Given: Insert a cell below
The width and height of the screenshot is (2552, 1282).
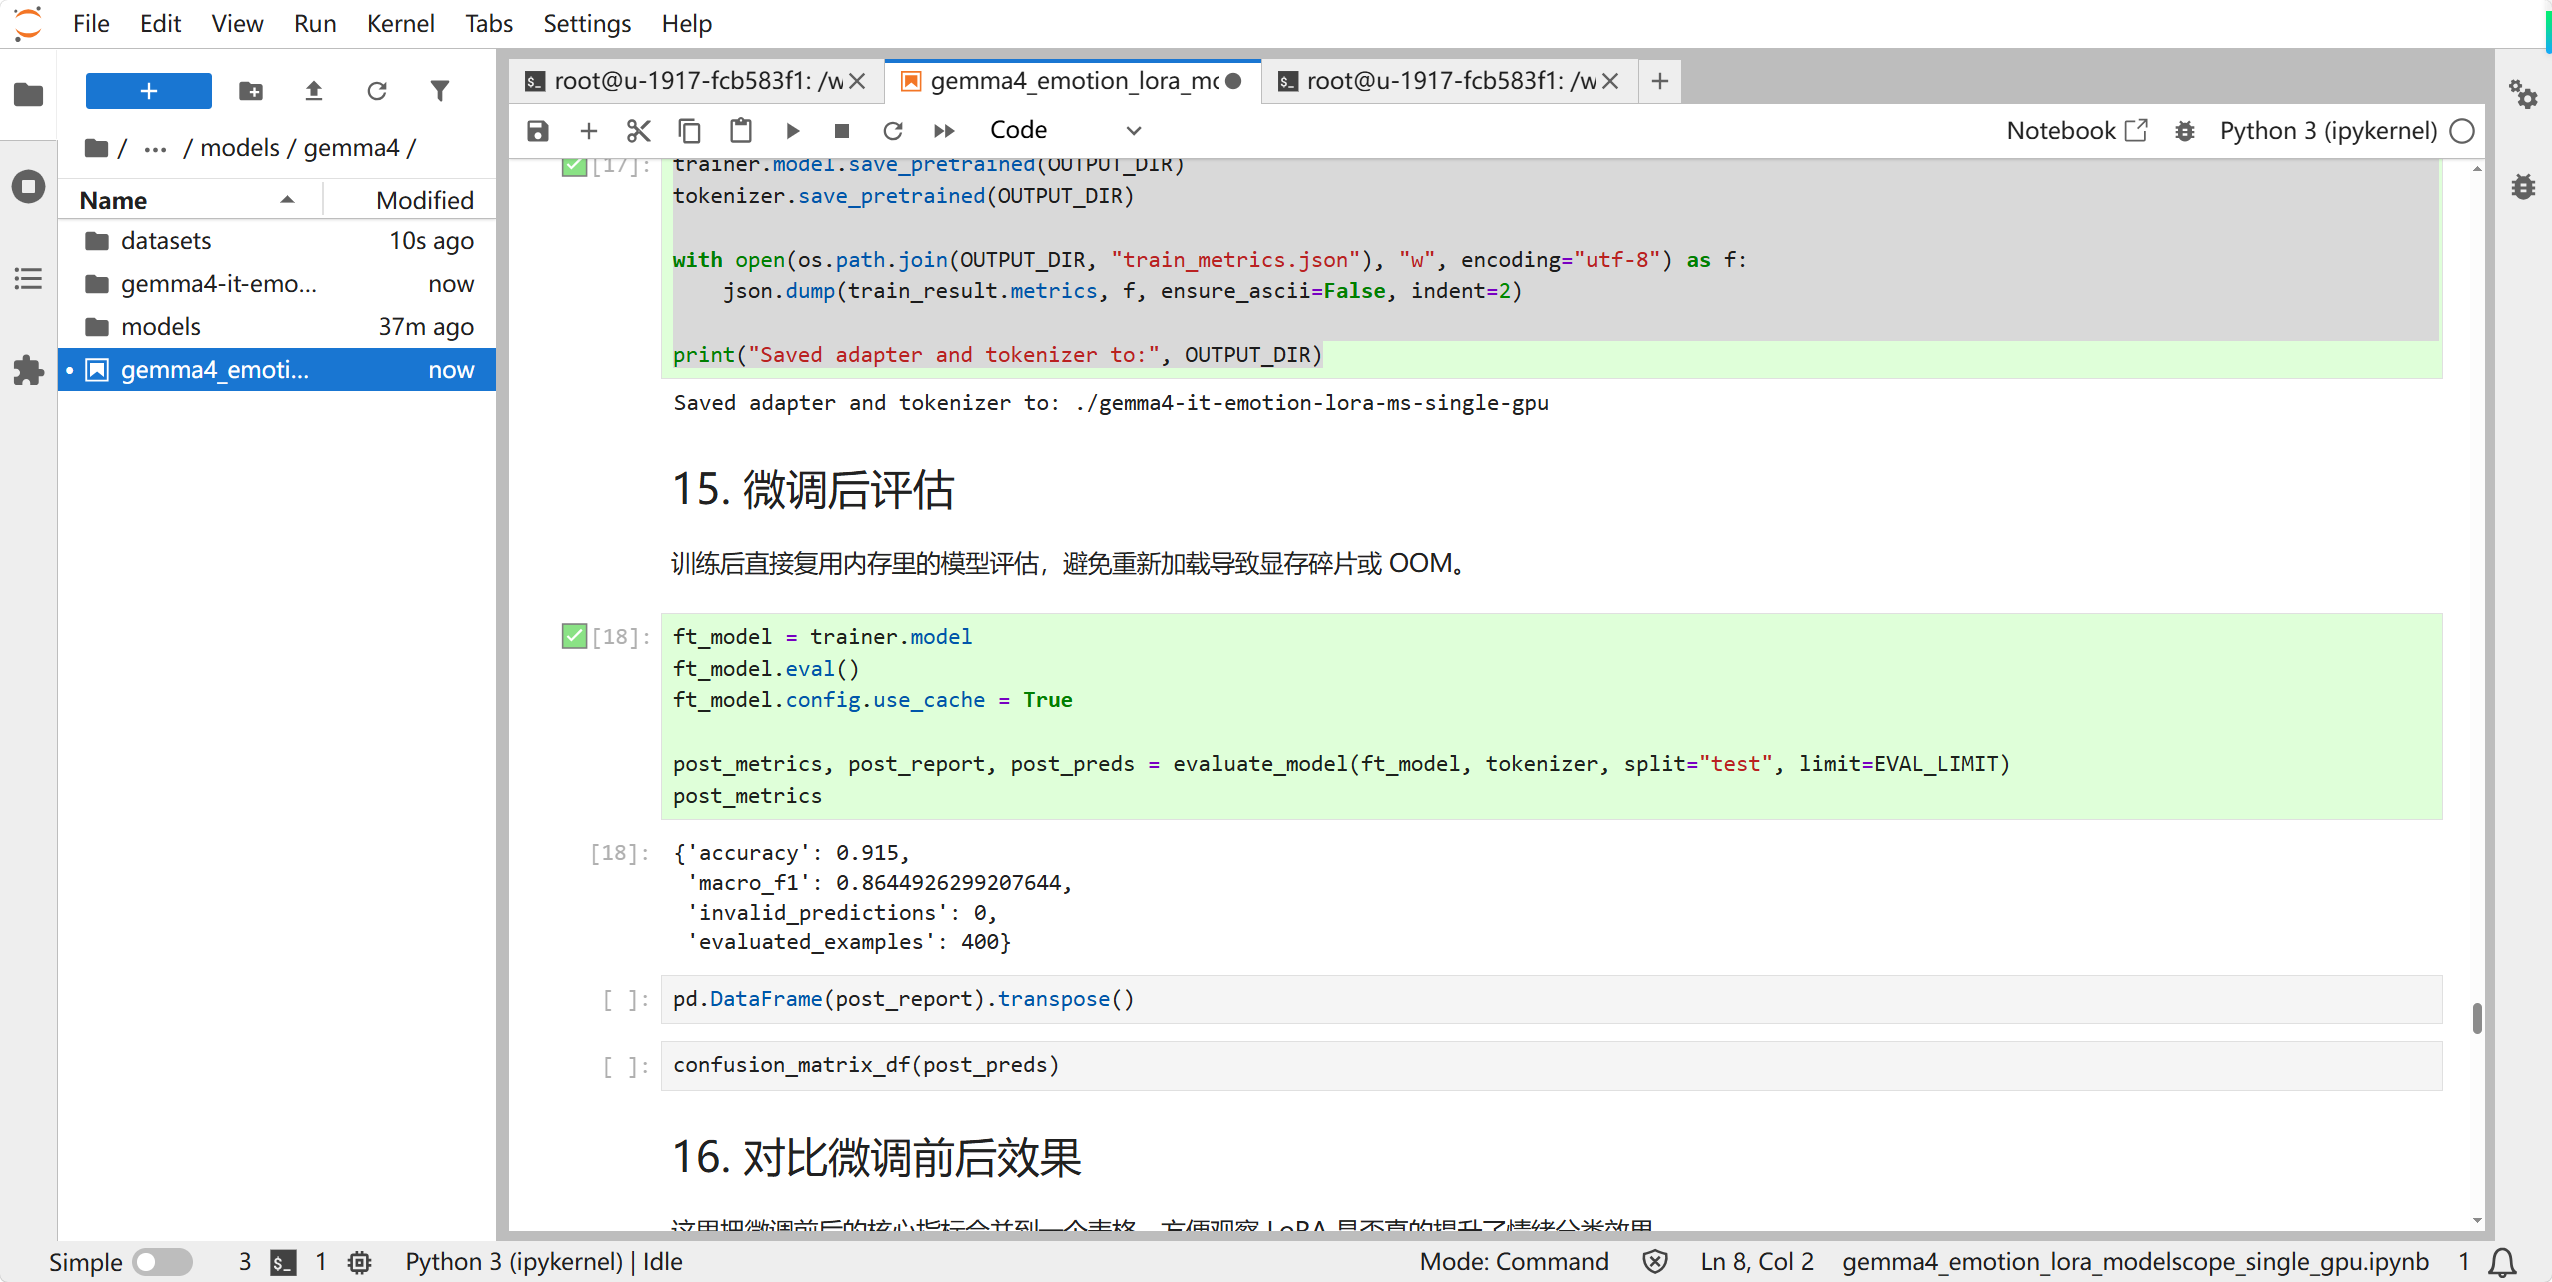Looking at the screenshot, I should pos(589,131).
